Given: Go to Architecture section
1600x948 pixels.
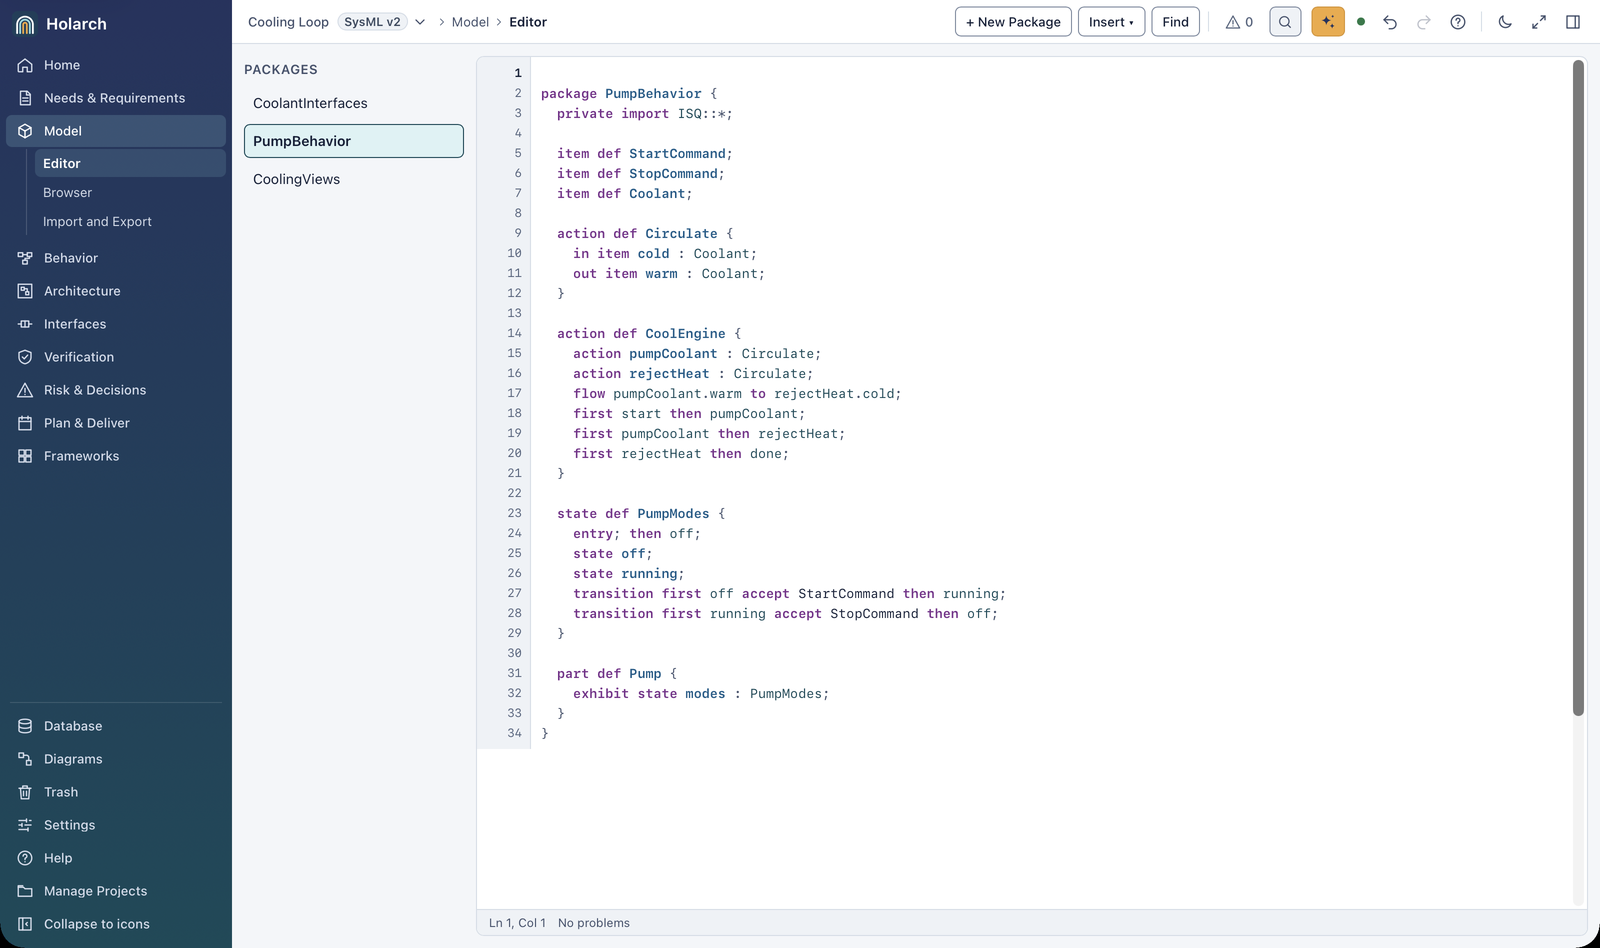Looking at the screenshot, I should (x=116, y=291).
